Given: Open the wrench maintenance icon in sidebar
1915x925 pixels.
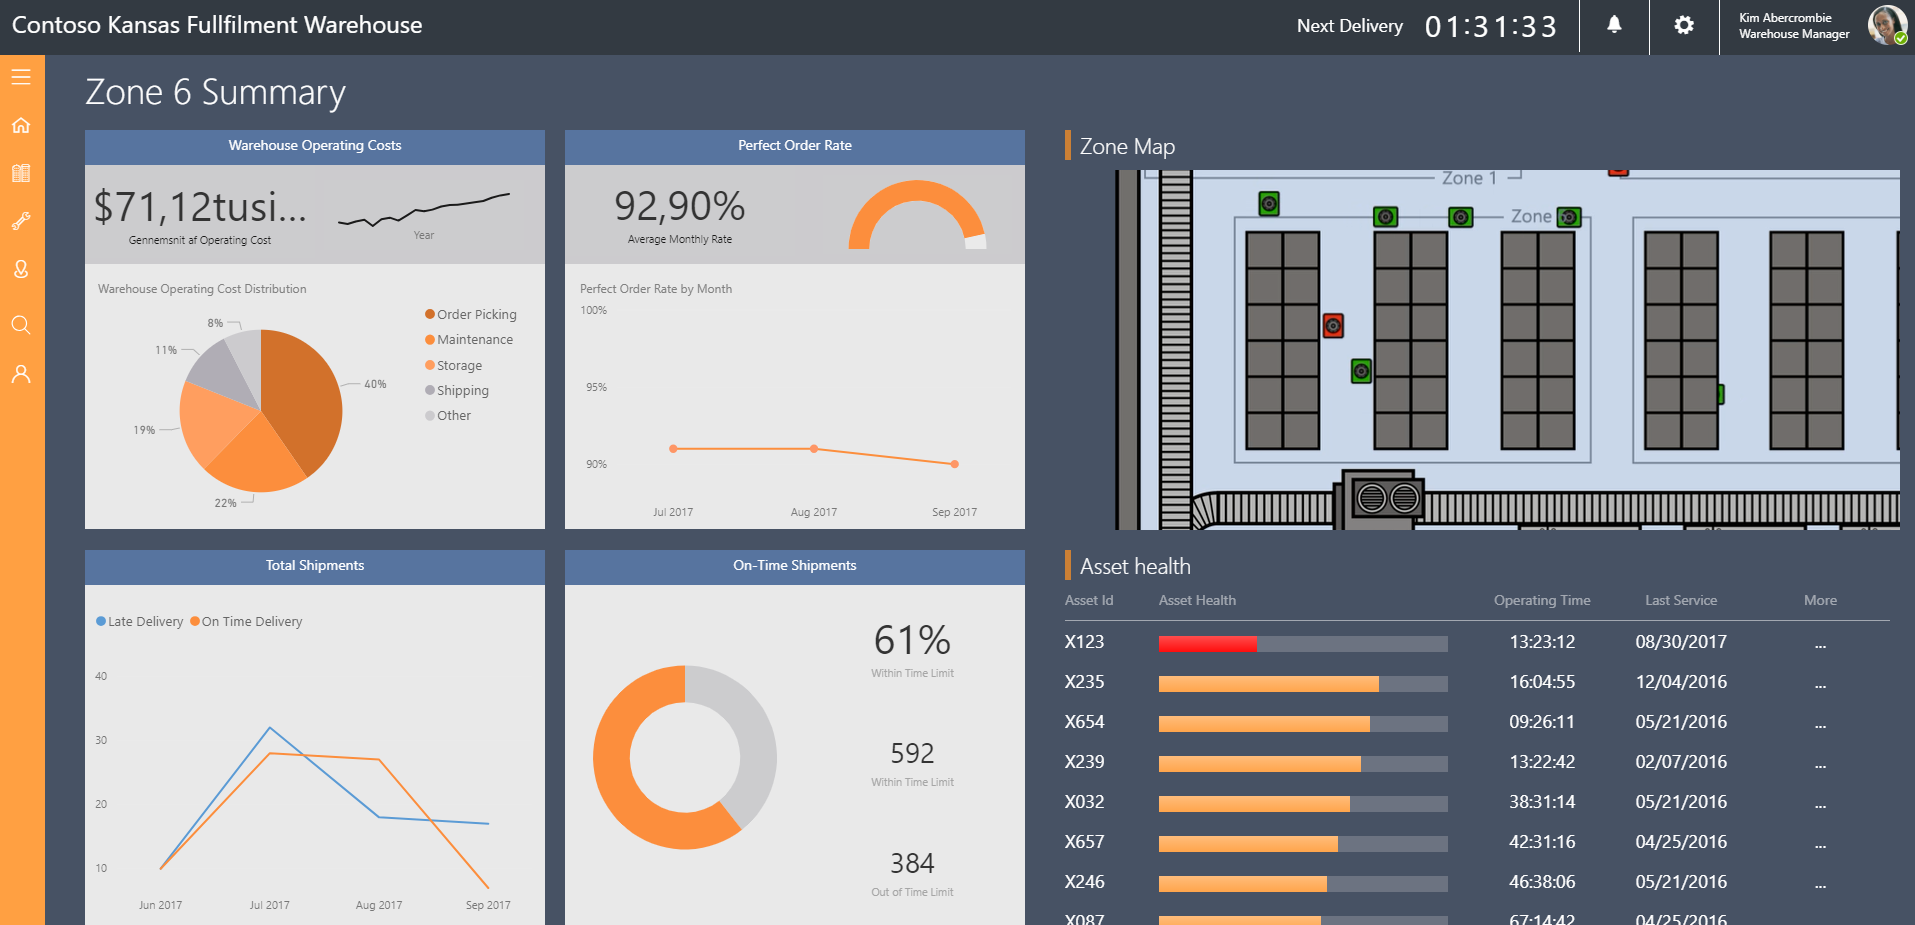Looking at the screenshot, I should (x=21, y=221).
